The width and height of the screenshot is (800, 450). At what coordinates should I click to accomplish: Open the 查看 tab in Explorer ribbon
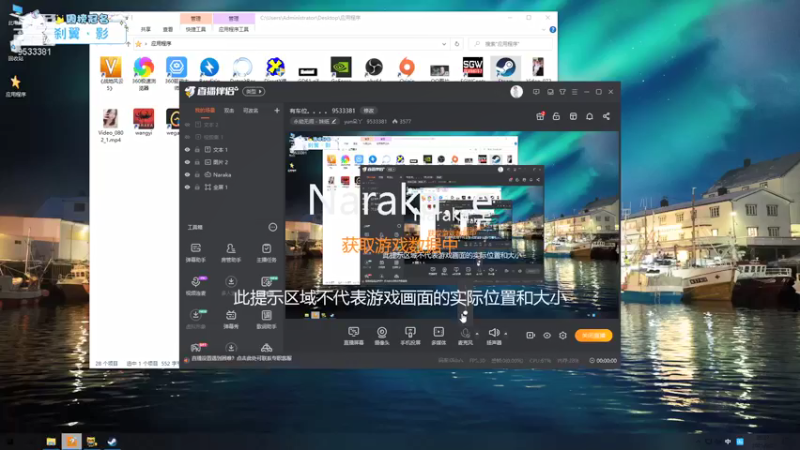168,30
